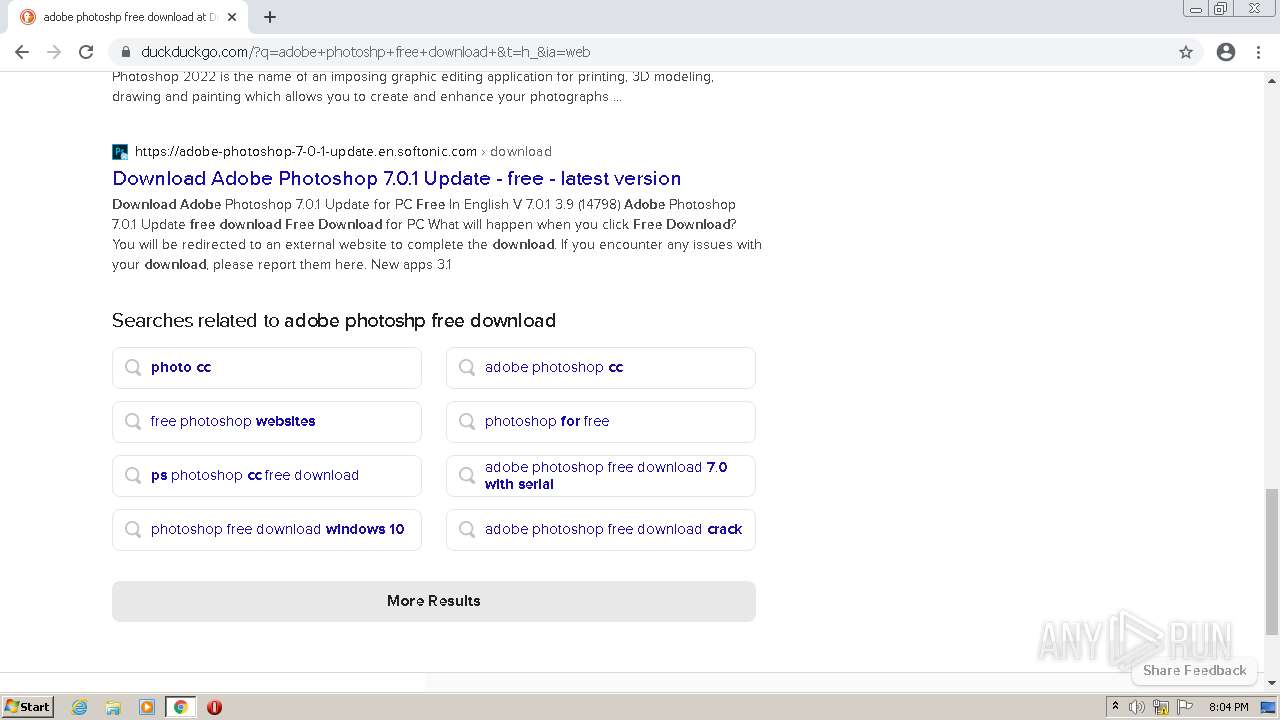Search related term photoshop for free

coord(600,422)
